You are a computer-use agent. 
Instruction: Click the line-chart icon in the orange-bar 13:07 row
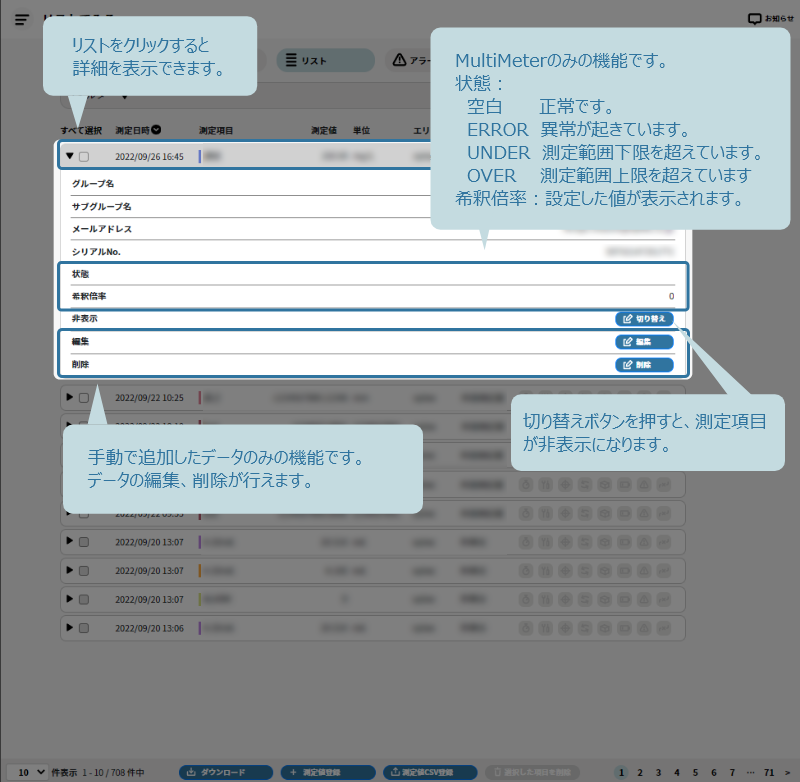pyautogui.click(x=664, y=571)
